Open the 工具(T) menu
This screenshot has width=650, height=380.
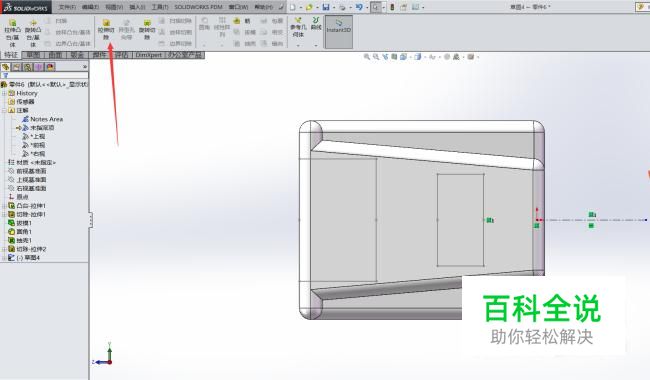coord(160,7)
